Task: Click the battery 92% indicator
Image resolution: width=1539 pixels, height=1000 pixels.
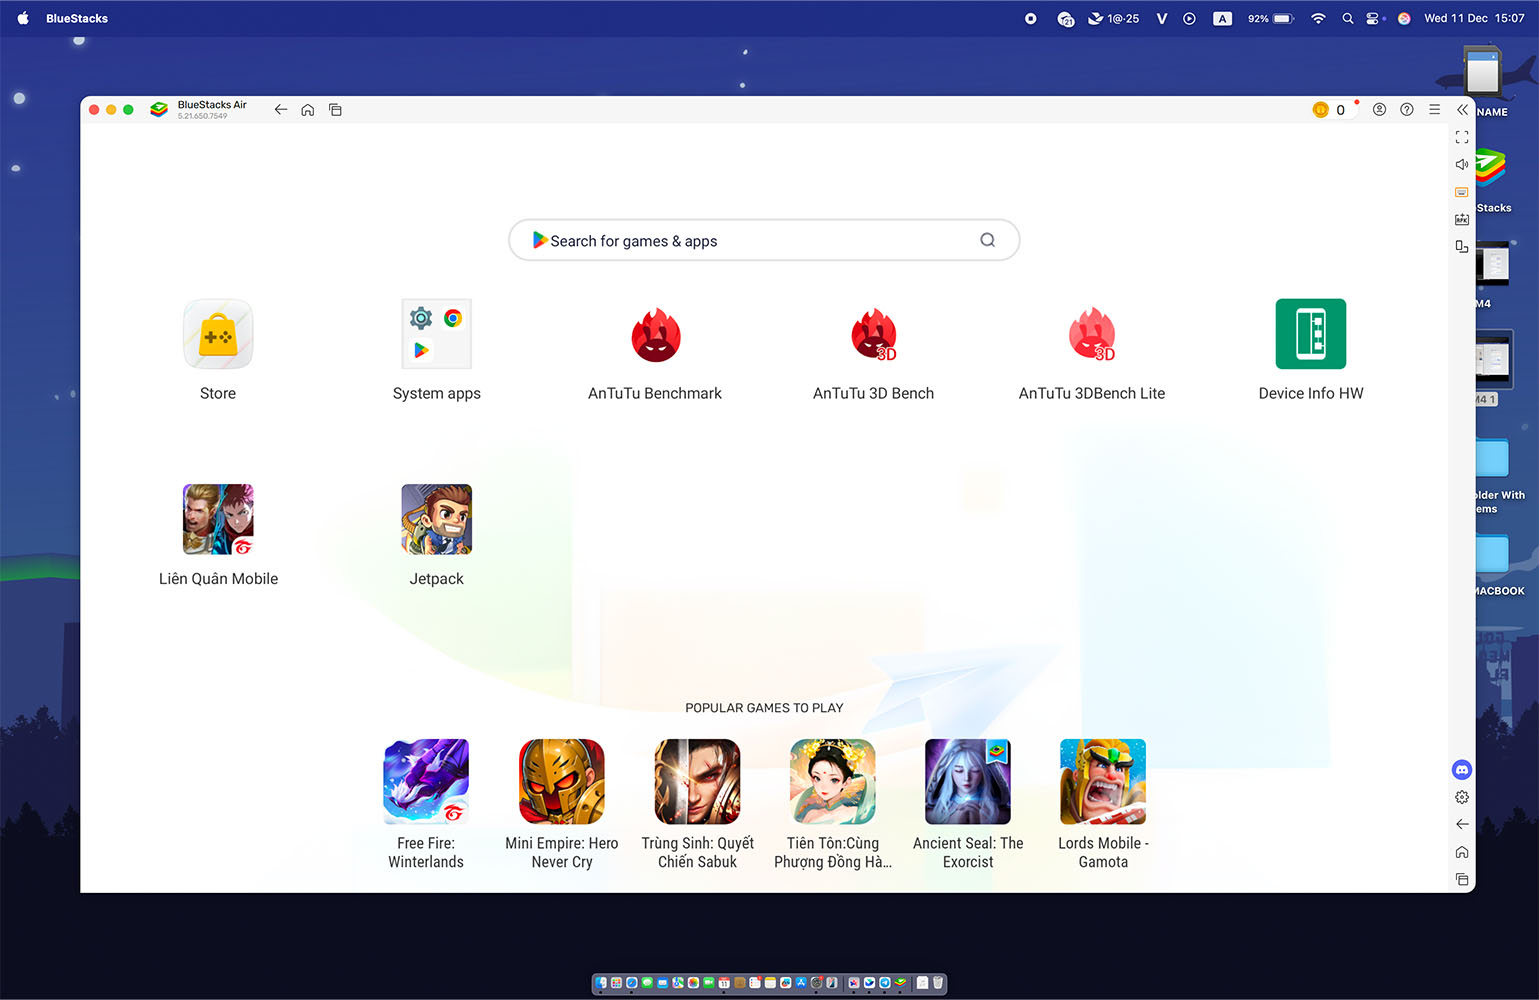Action: [x=1271, y=18]
